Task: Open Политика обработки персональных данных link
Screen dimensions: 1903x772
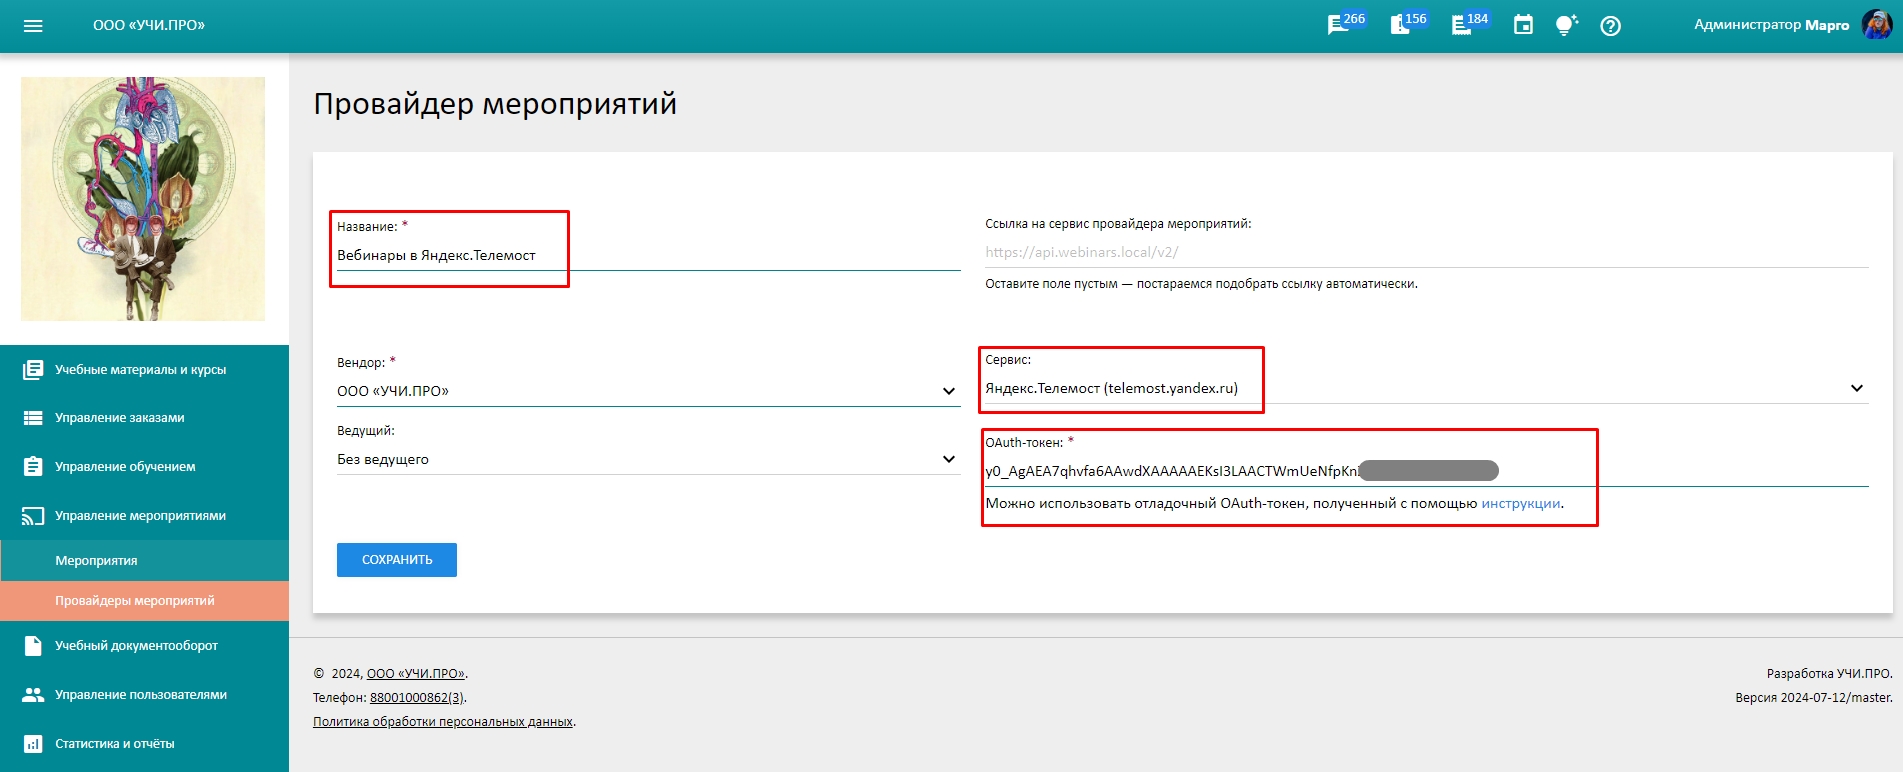Action: 443,722
